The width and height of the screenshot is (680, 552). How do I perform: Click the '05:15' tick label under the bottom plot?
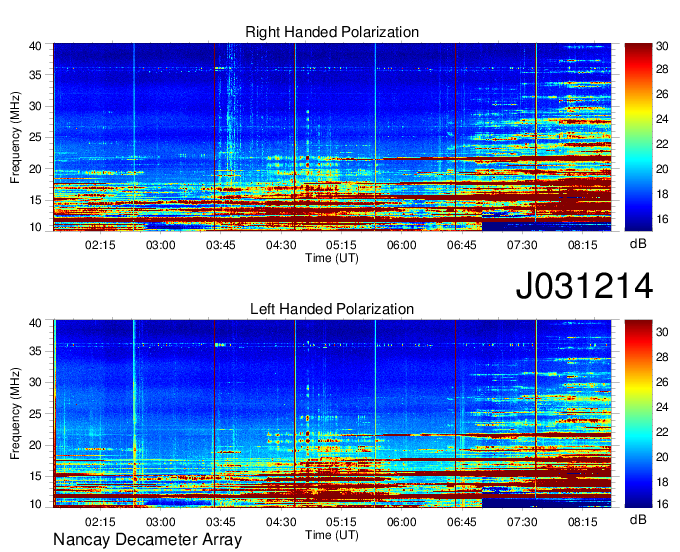pyautogui.click(x=341, y=522)
